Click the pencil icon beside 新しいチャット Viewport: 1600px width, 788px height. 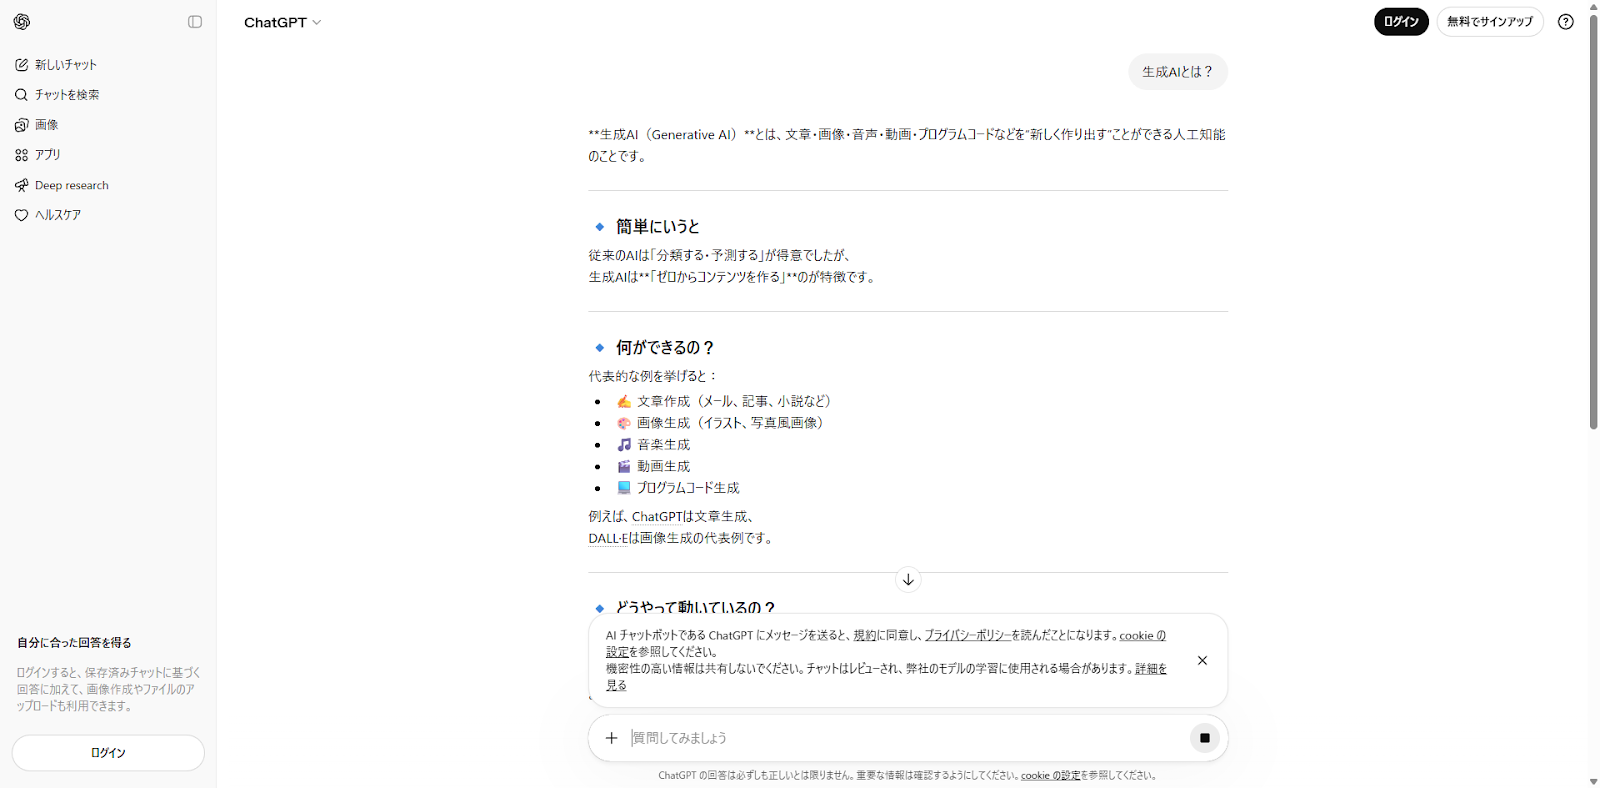tap(21, 65)
